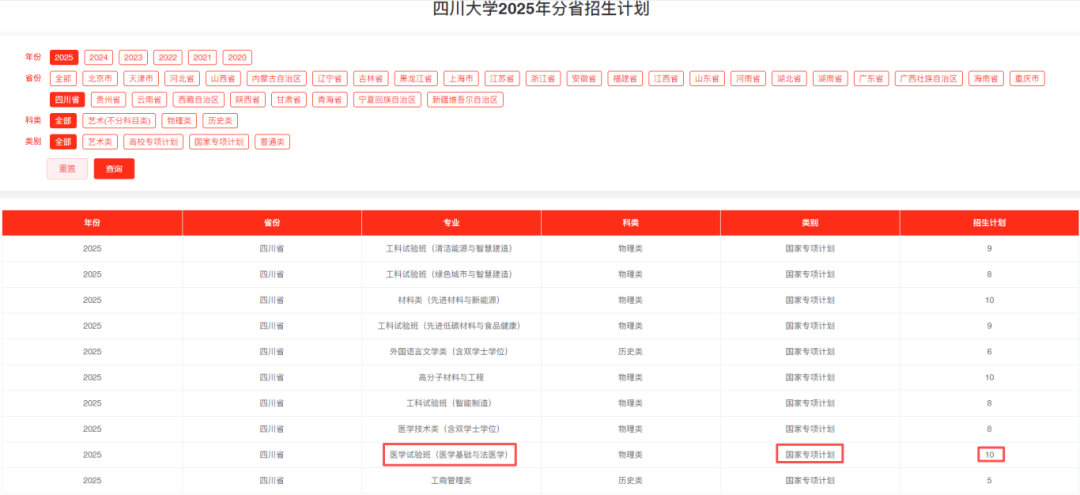Pick 甘肃省 province option
Viewport: 1080px width, 495px height.
[289, 100]
